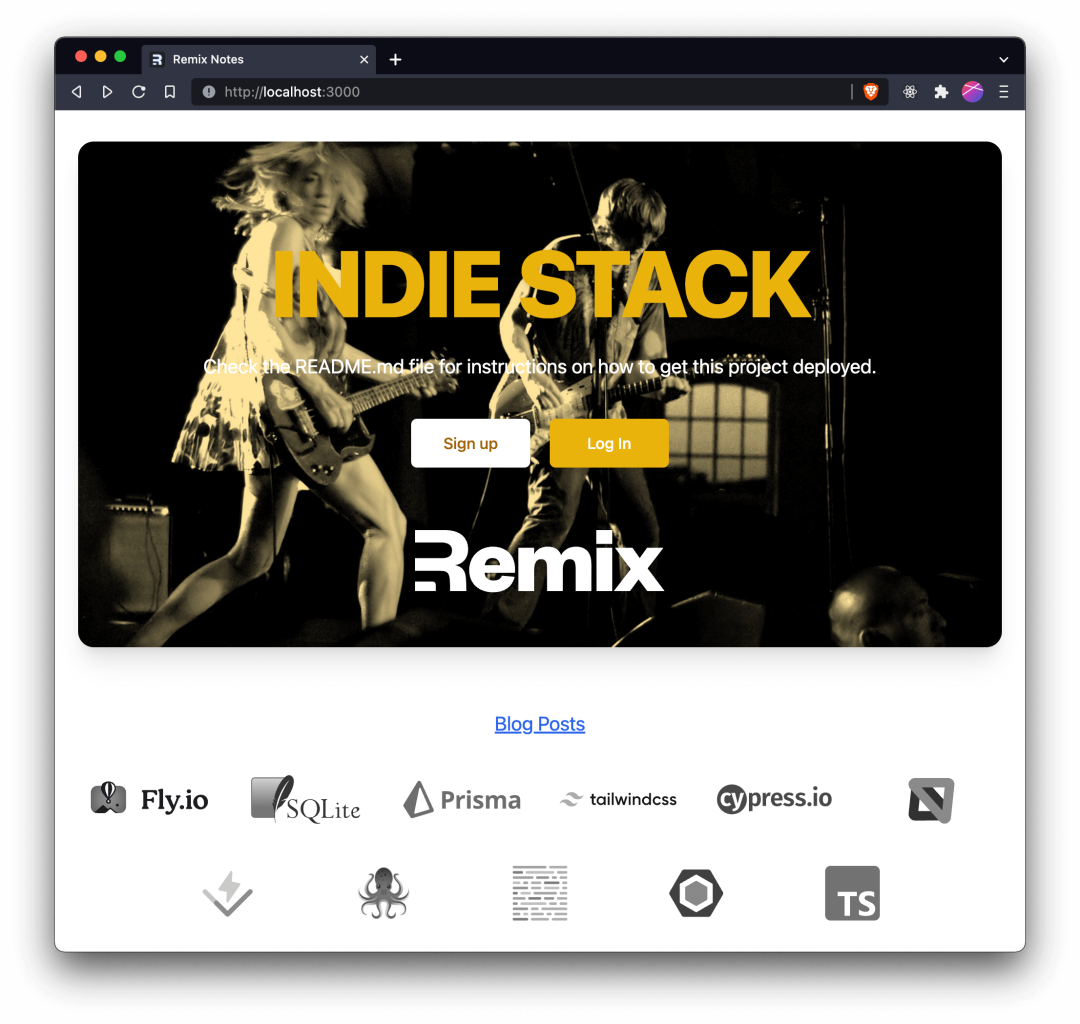The image size is (1080, 1024).
Task: Click the SQLite logo
Action: [305, 799]
